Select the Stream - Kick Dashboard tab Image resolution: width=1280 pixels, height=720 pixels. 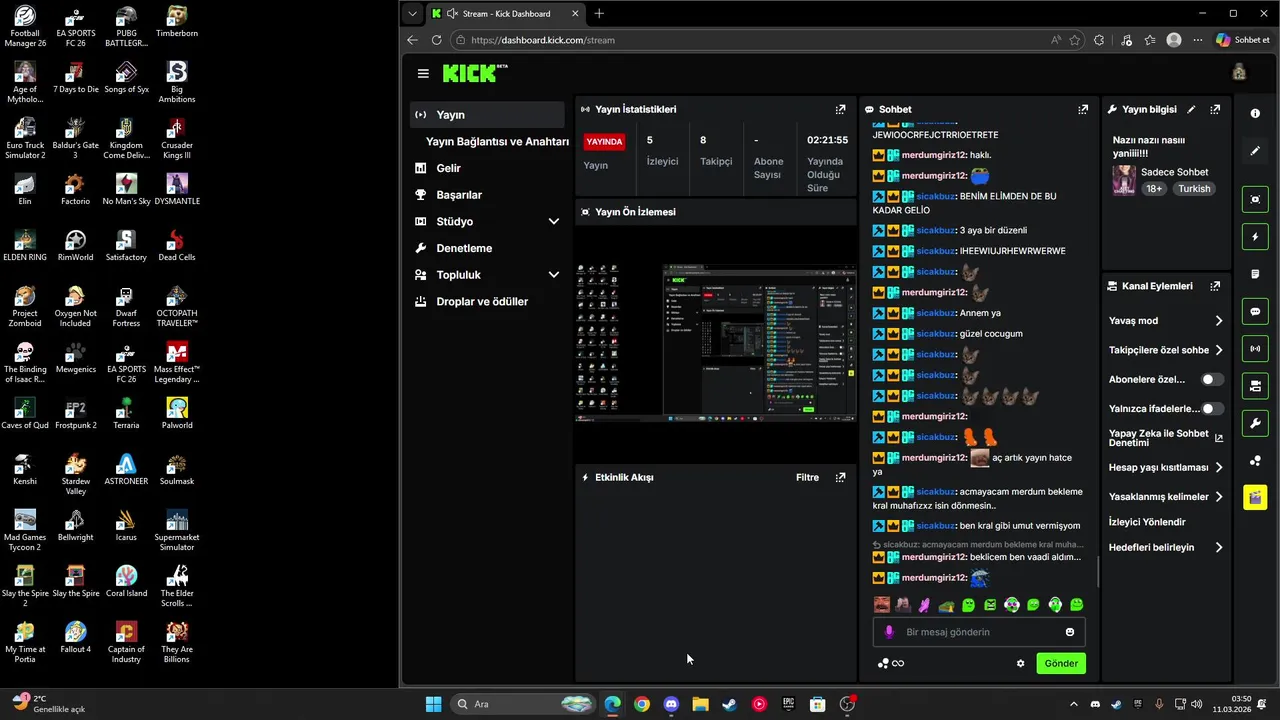click(x=506, y=14)
